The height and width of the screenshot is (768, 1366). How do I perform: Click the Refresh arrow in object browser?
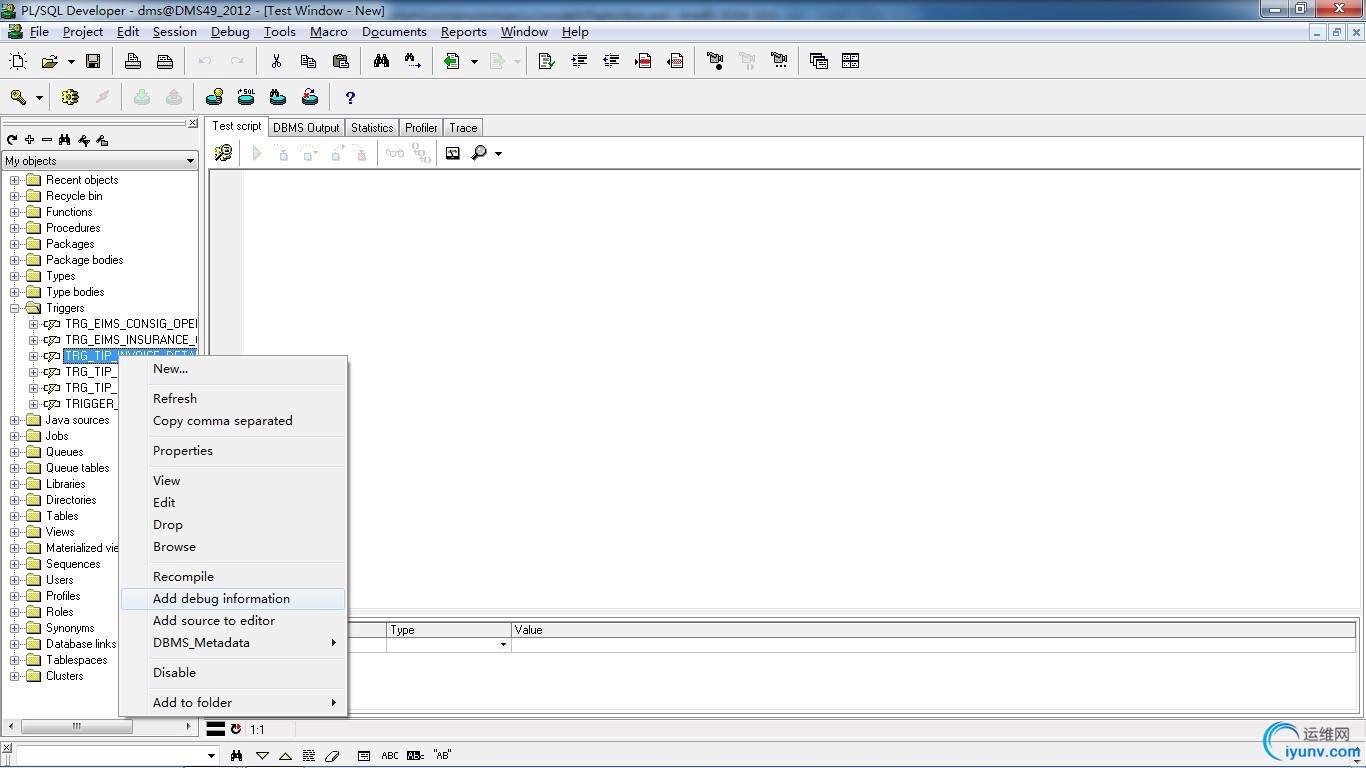tap(12, 140)
